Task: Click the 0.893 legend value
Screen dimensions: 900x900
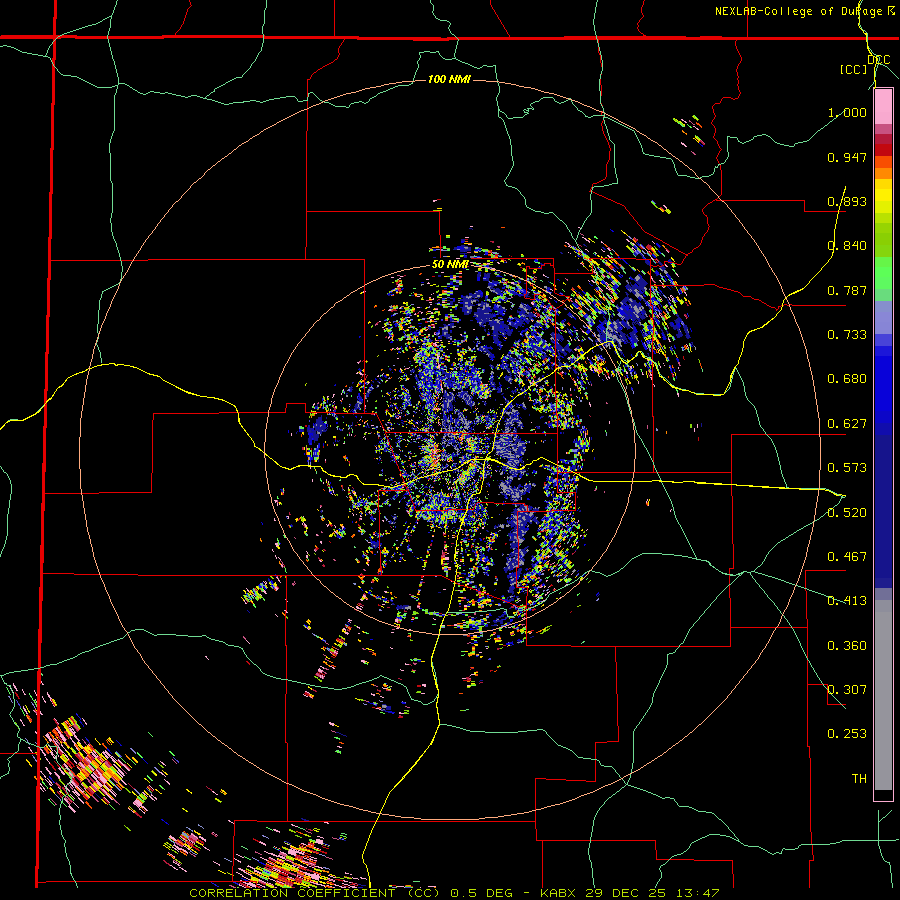Action: pos(847,201)
